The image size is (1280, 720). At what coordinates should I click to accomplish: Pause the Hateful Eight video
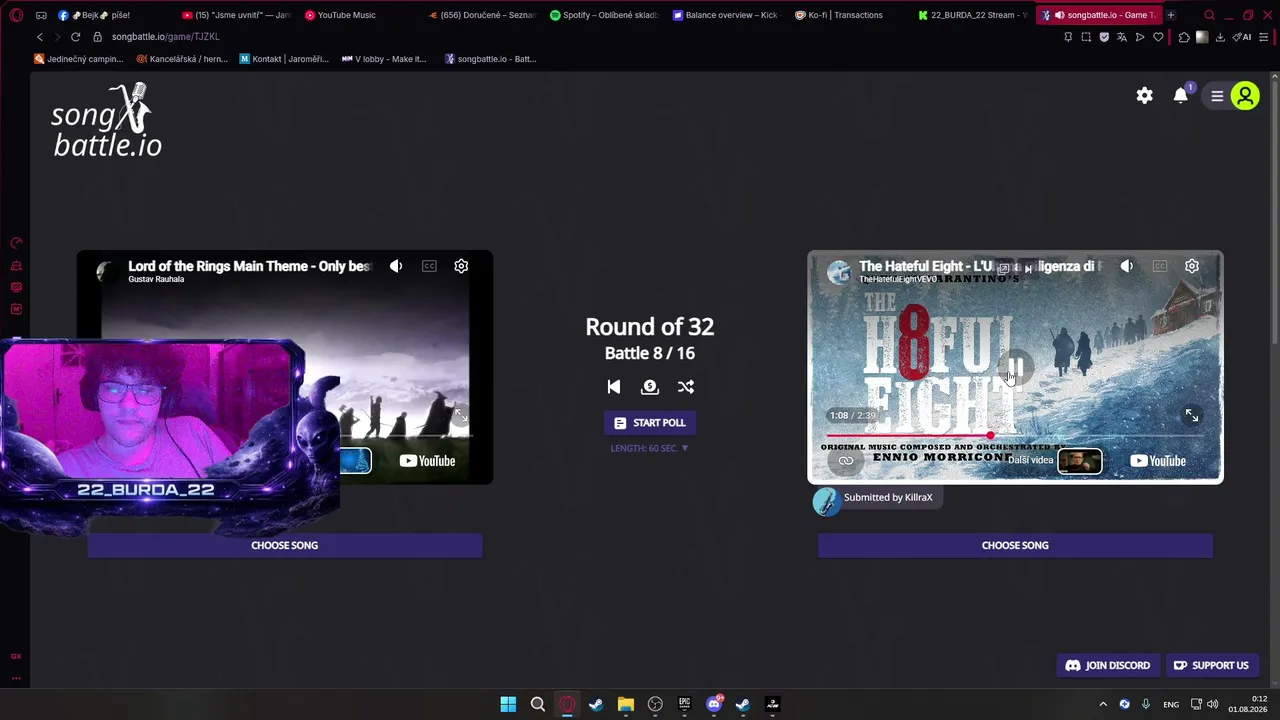[1014, 367]
